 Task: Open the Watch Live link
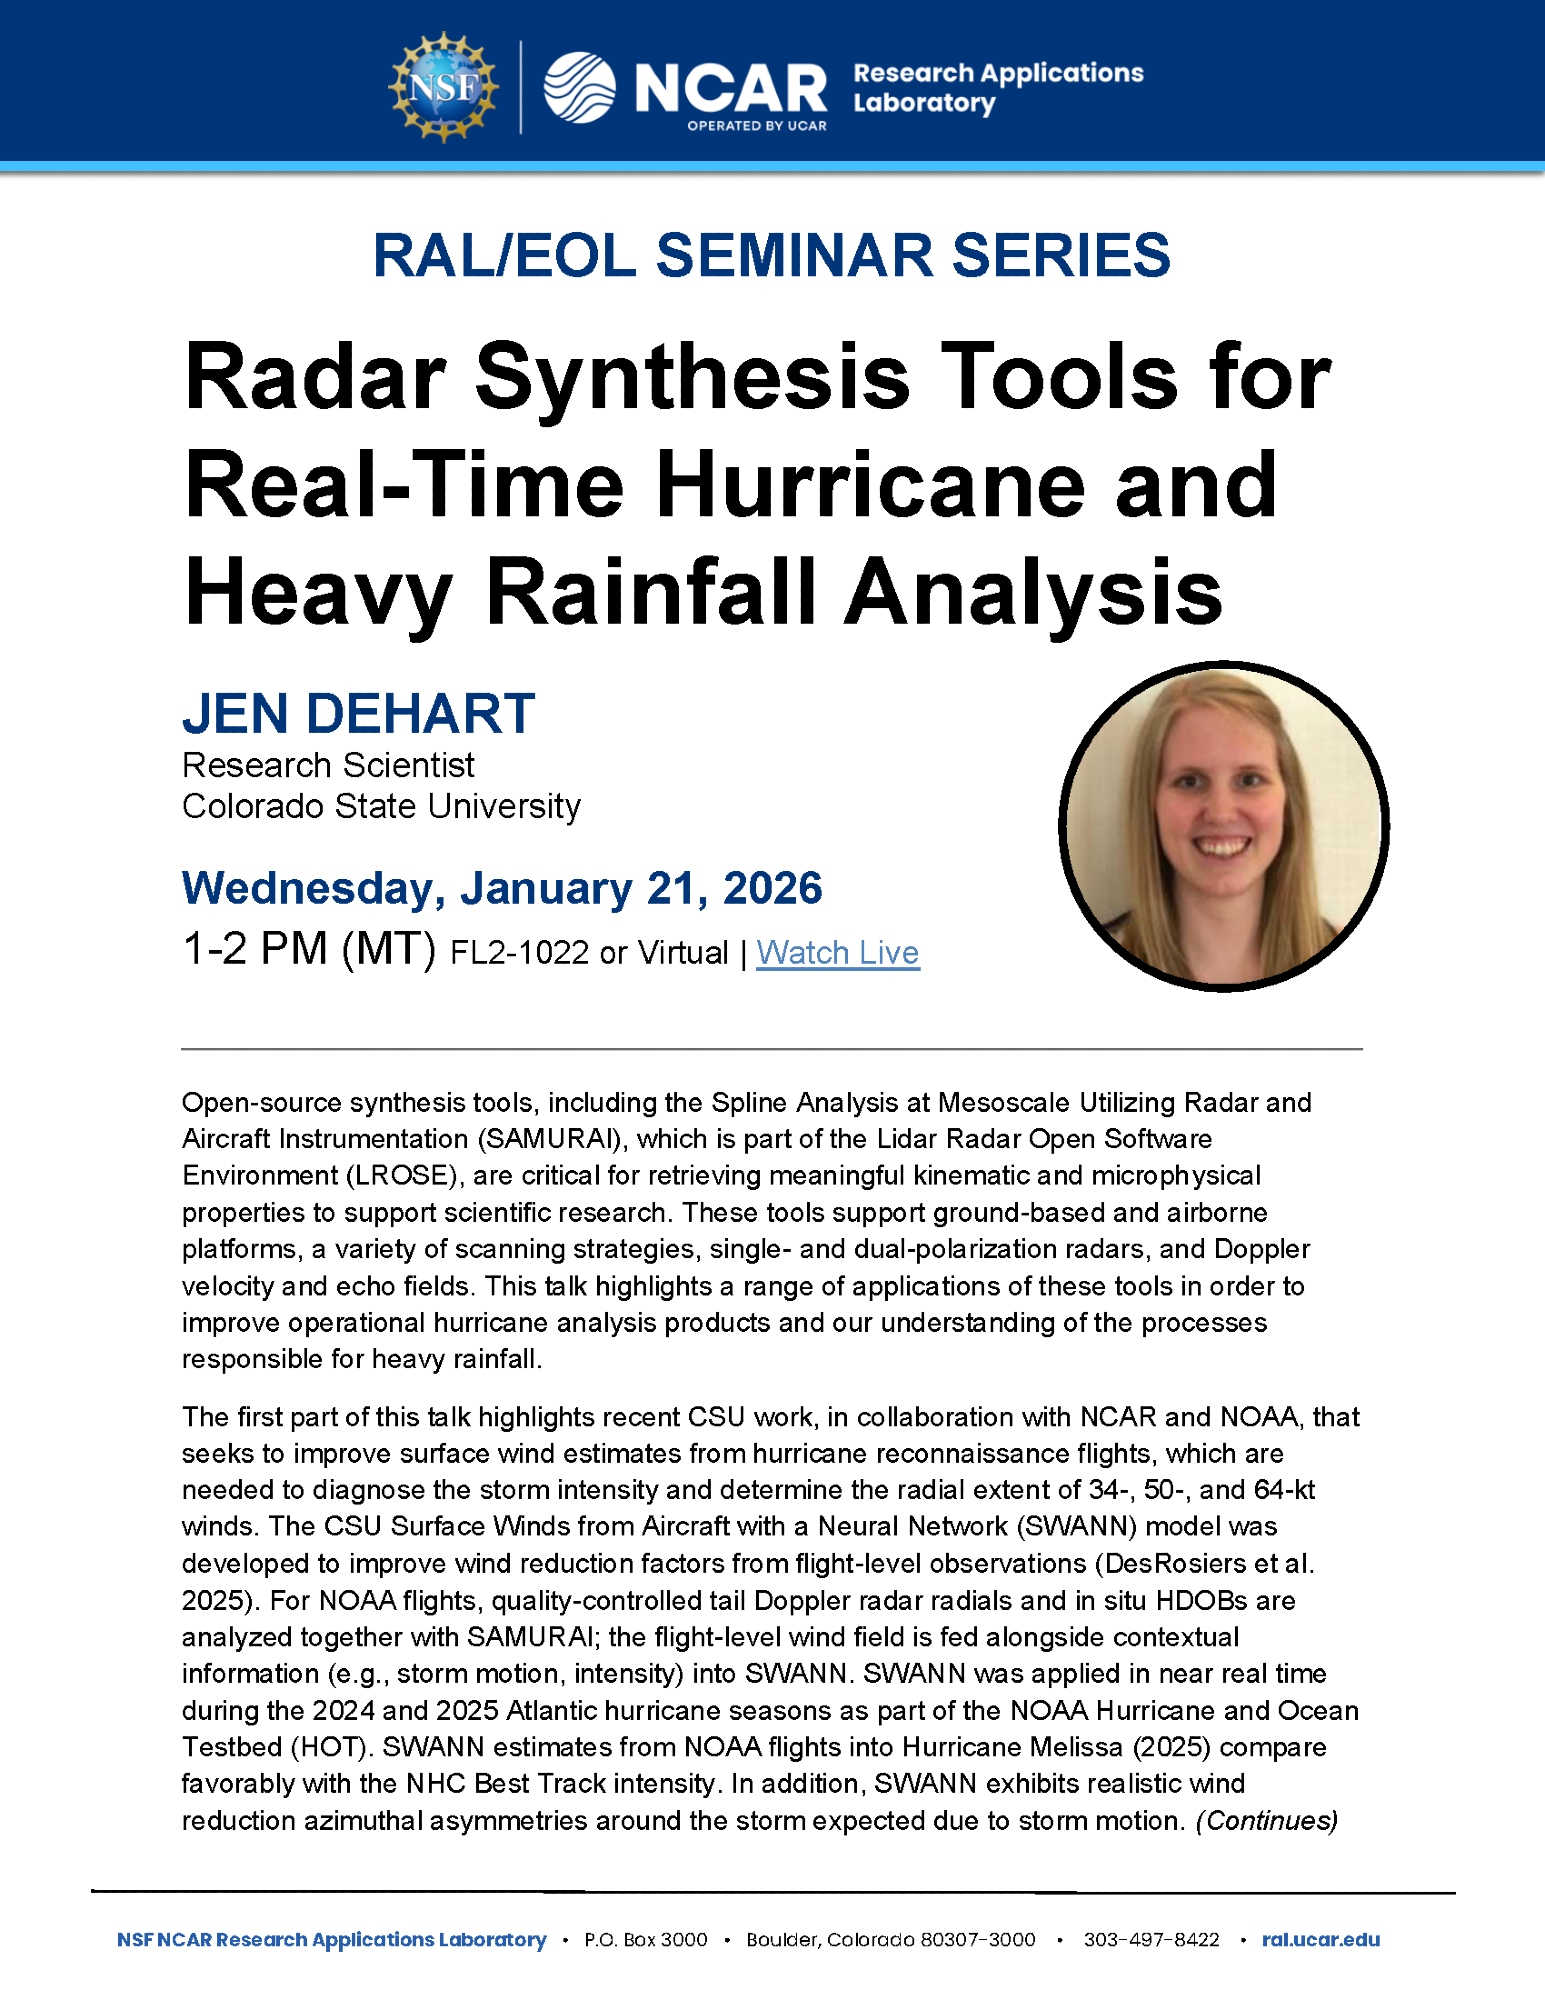837,952
